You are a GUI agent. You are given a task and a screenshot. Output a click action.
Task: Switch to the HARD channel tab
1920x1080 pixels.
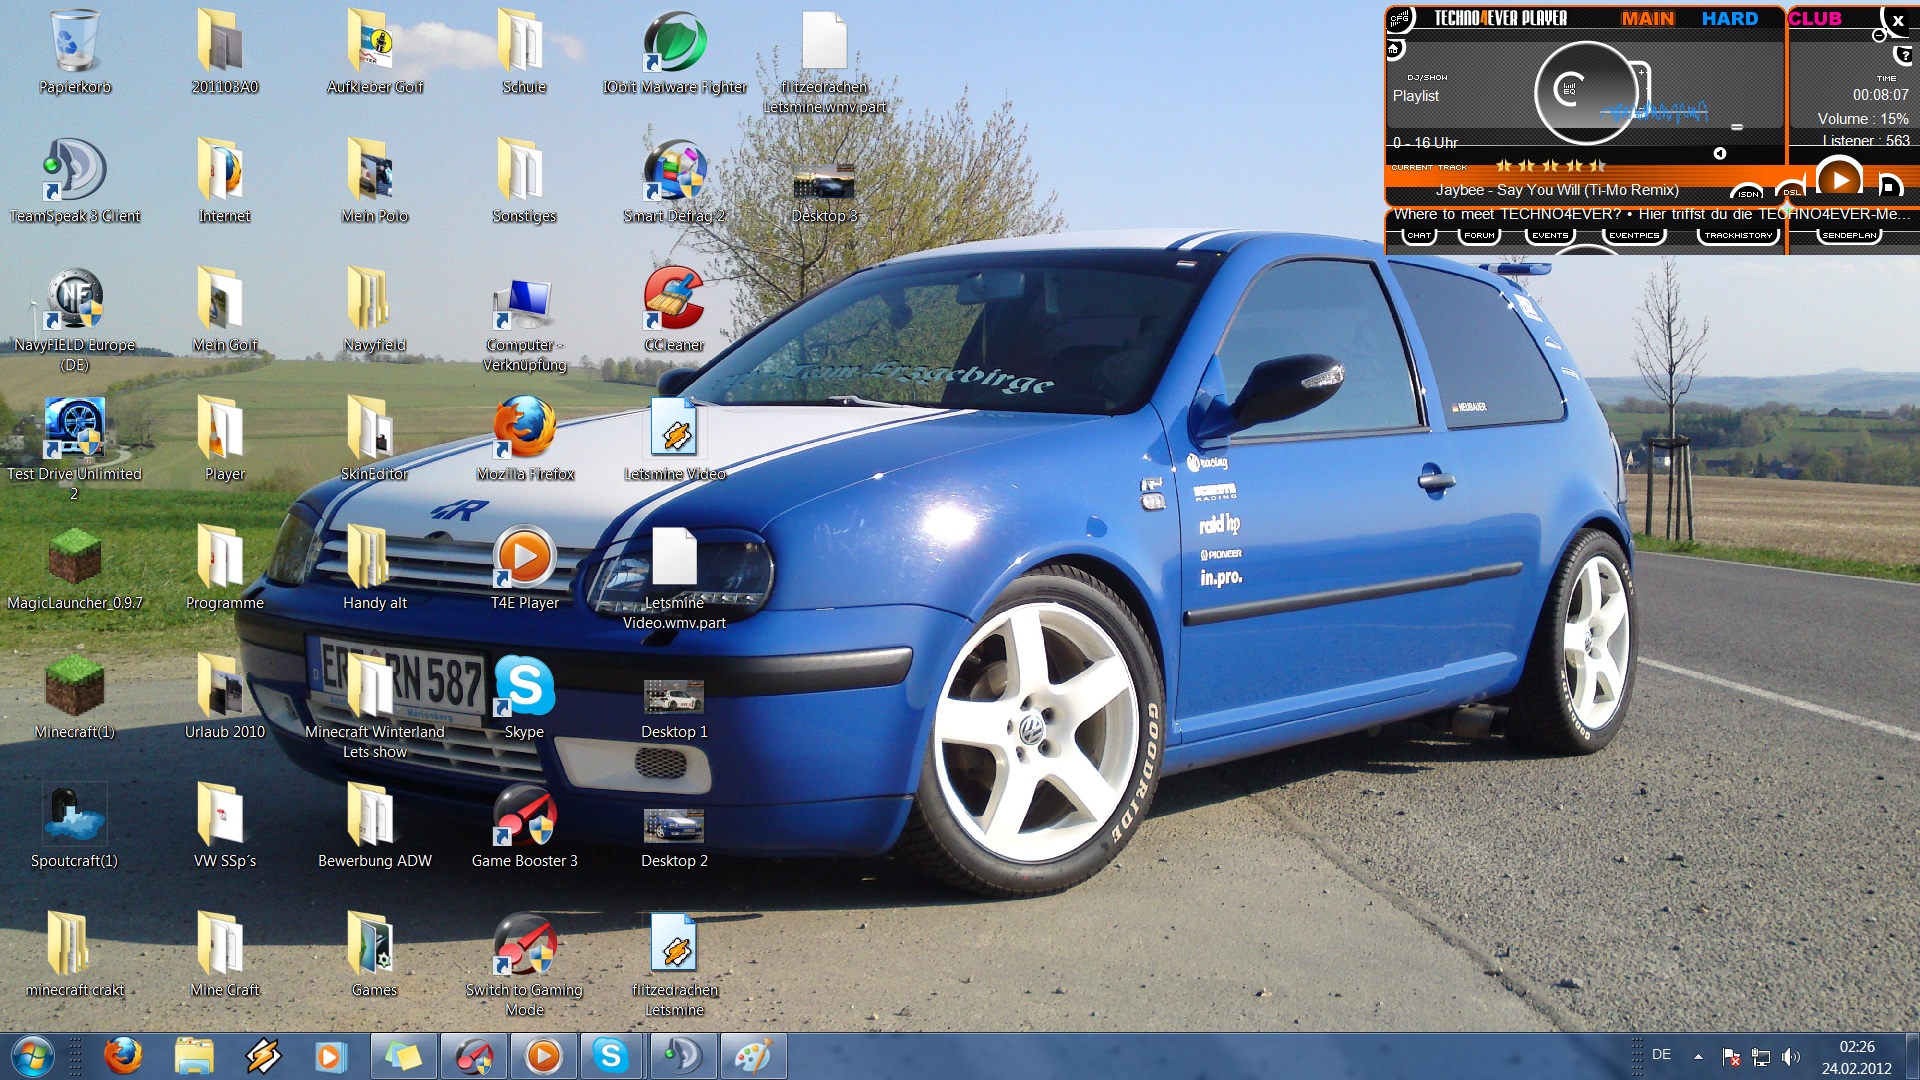[x=1729, y=18]
